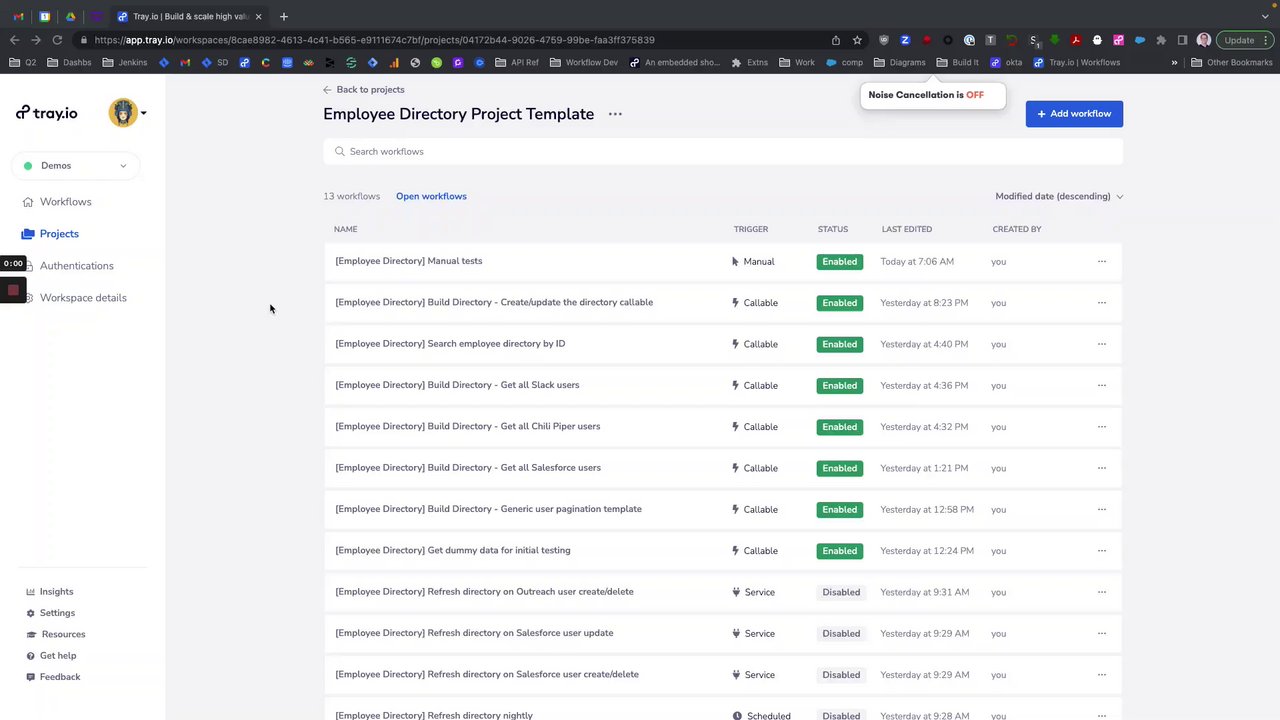
Task: Open Get dummy data for initial testing workflow
Action: 453,550
